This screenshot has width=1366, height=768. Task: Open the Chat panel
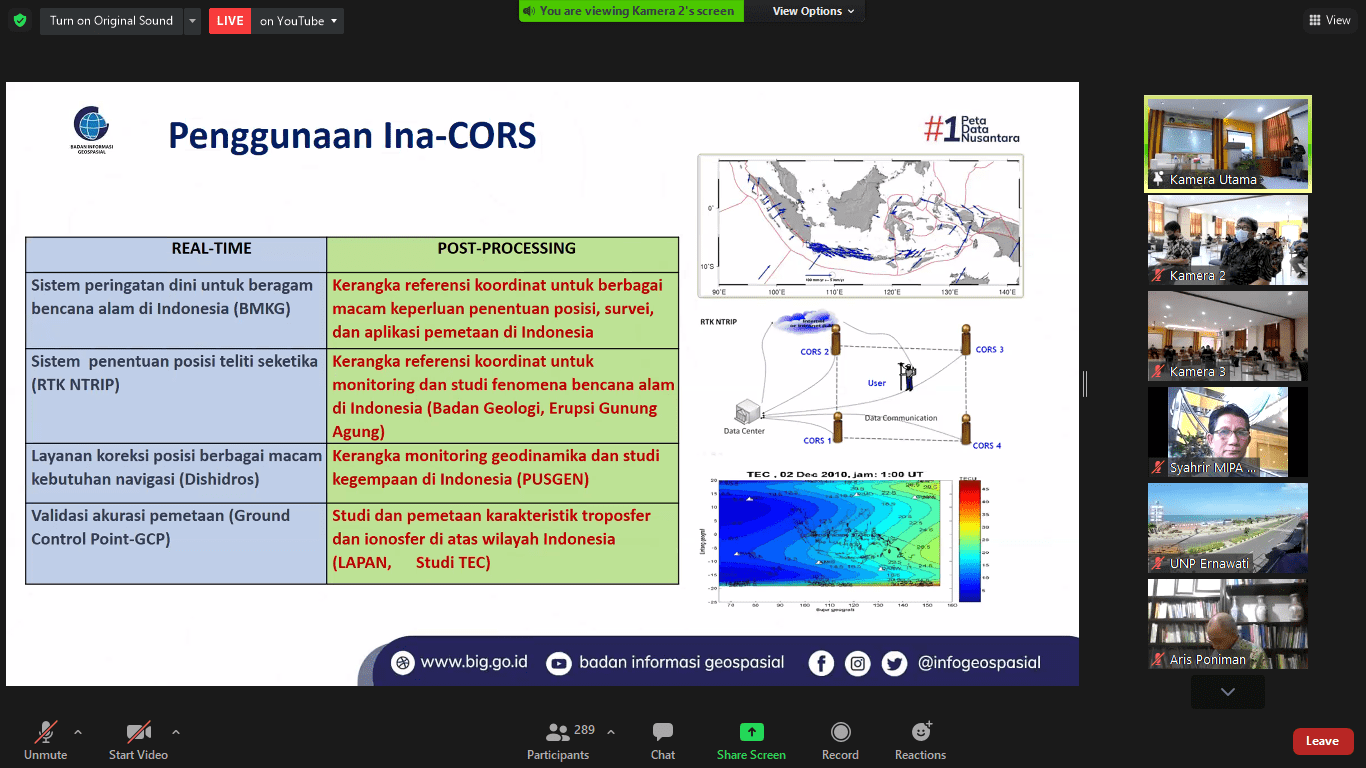tap(662, 741)
